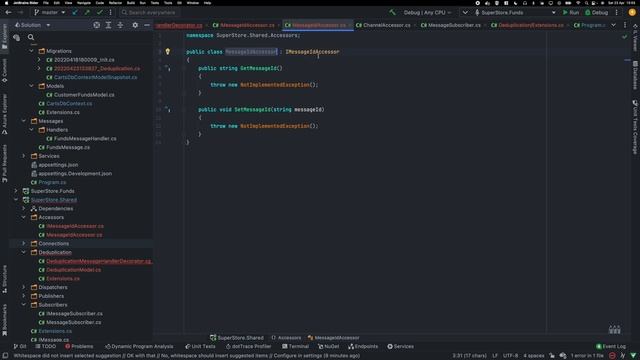Collapse the Migrations folder
This screenshot has width=640, height=360.
[31, 51]
